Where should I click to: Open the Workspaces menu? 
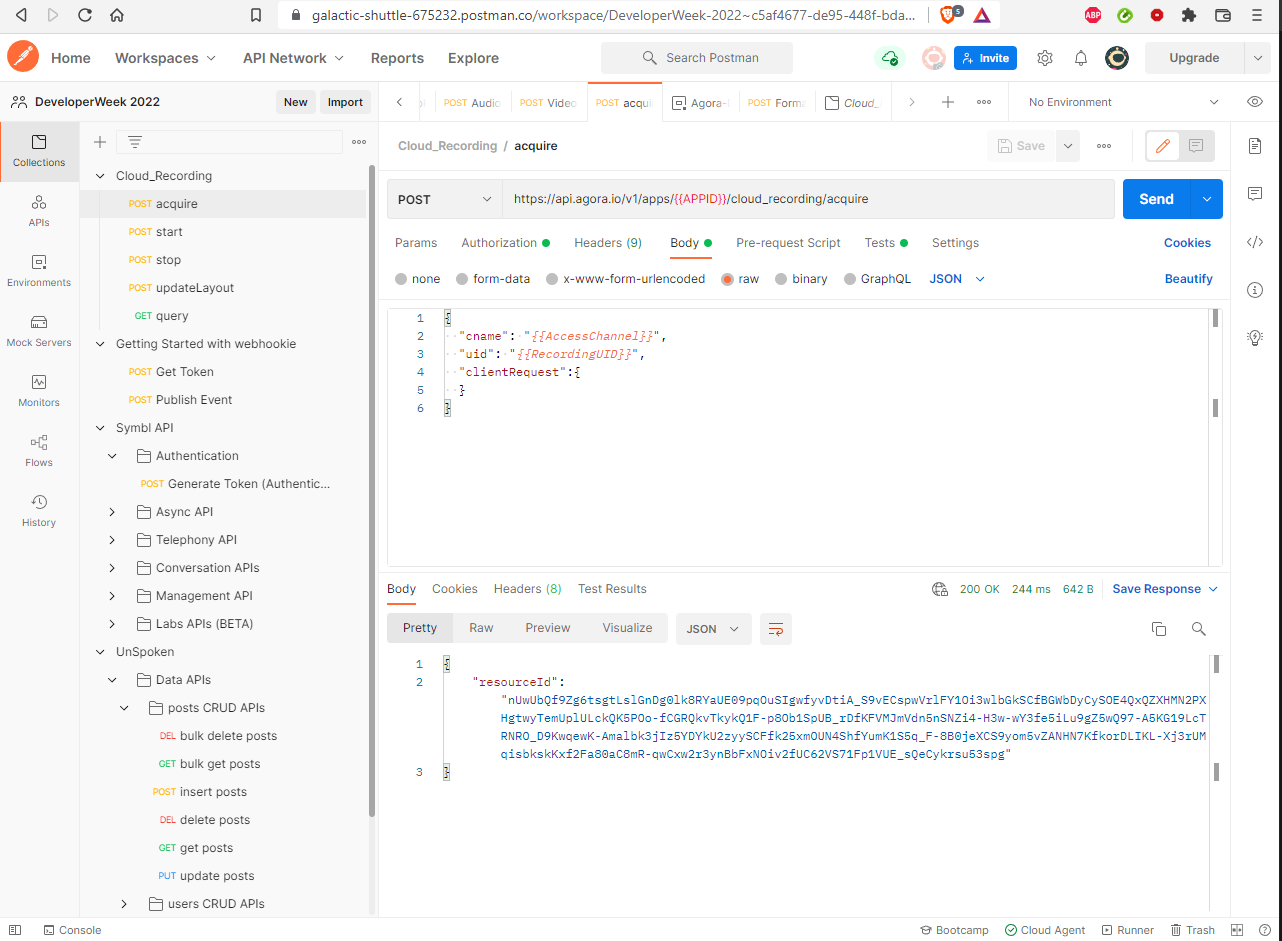165,58
